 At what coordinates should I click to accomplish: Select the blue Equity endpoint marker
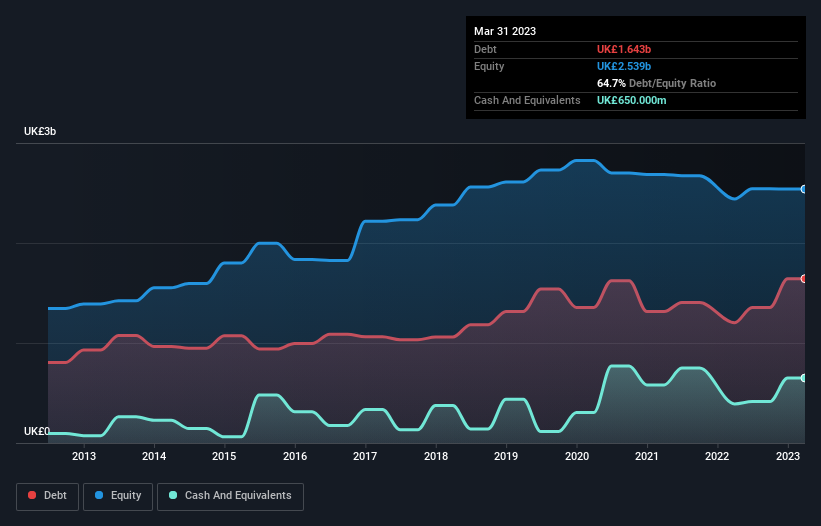[804, 189]
